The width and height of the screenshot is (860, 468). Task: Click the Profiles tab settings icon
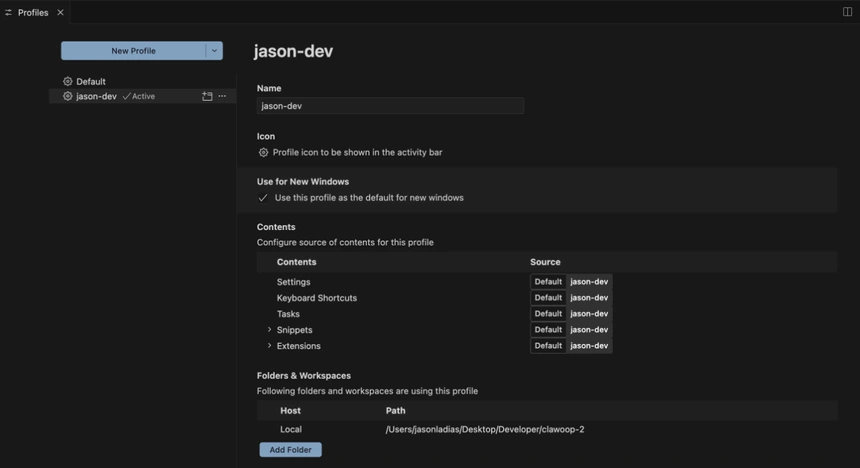click(x=9, y=12)
